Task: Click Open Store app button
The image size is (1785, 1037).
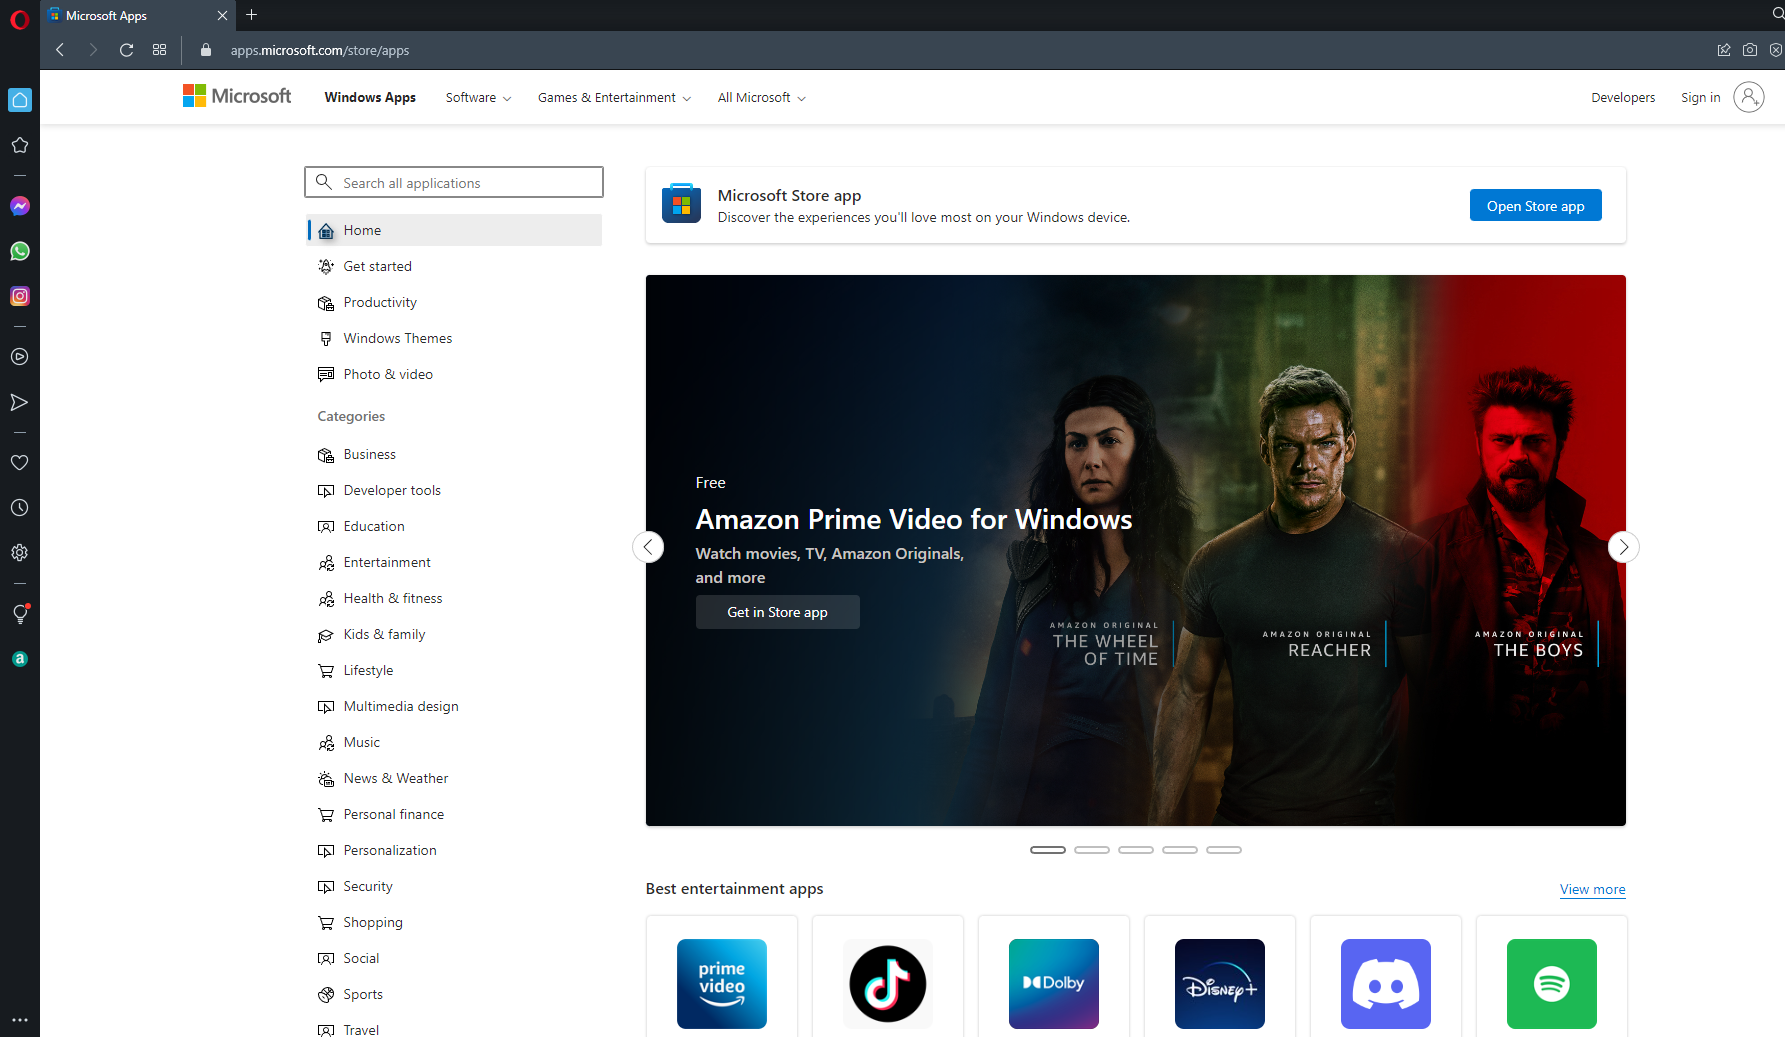Action: pyautogui.click(x=1535, y=206)
